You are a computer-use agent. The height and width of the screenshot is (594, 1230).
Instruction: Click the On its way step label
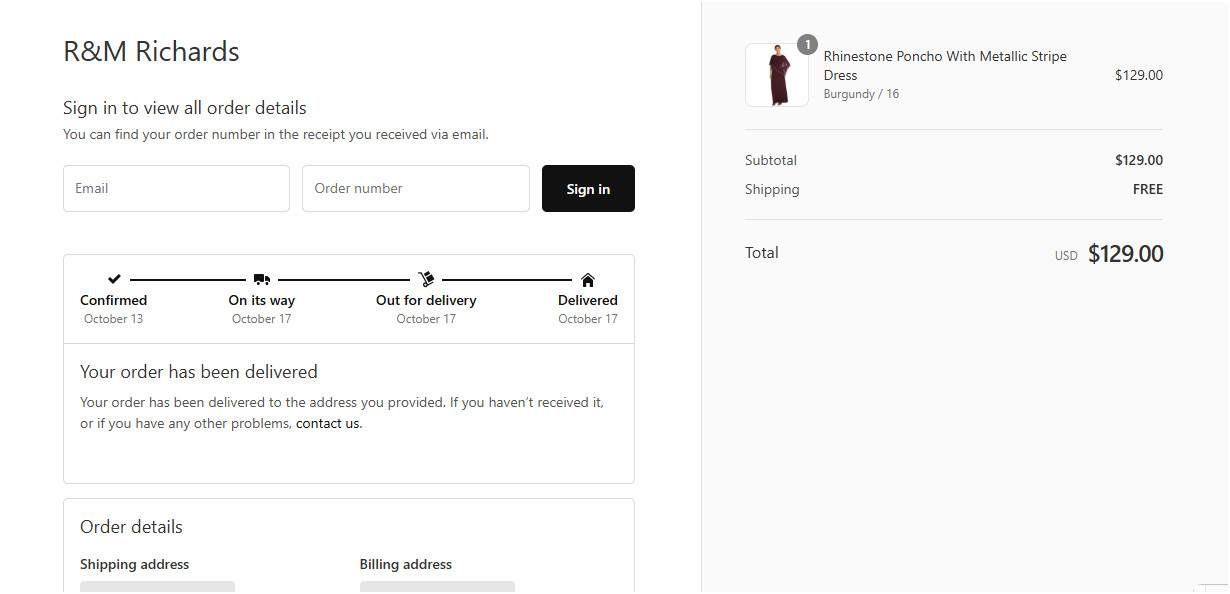point(262,300)
